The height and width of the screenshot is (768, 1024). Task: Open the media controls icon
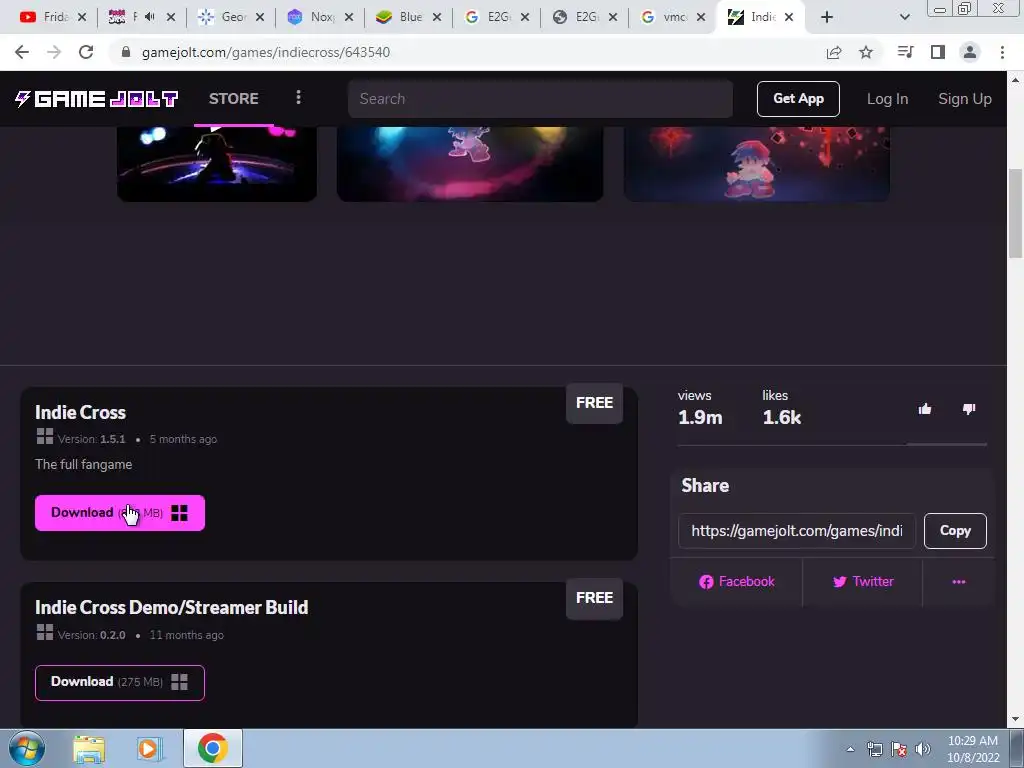point(905,52)
